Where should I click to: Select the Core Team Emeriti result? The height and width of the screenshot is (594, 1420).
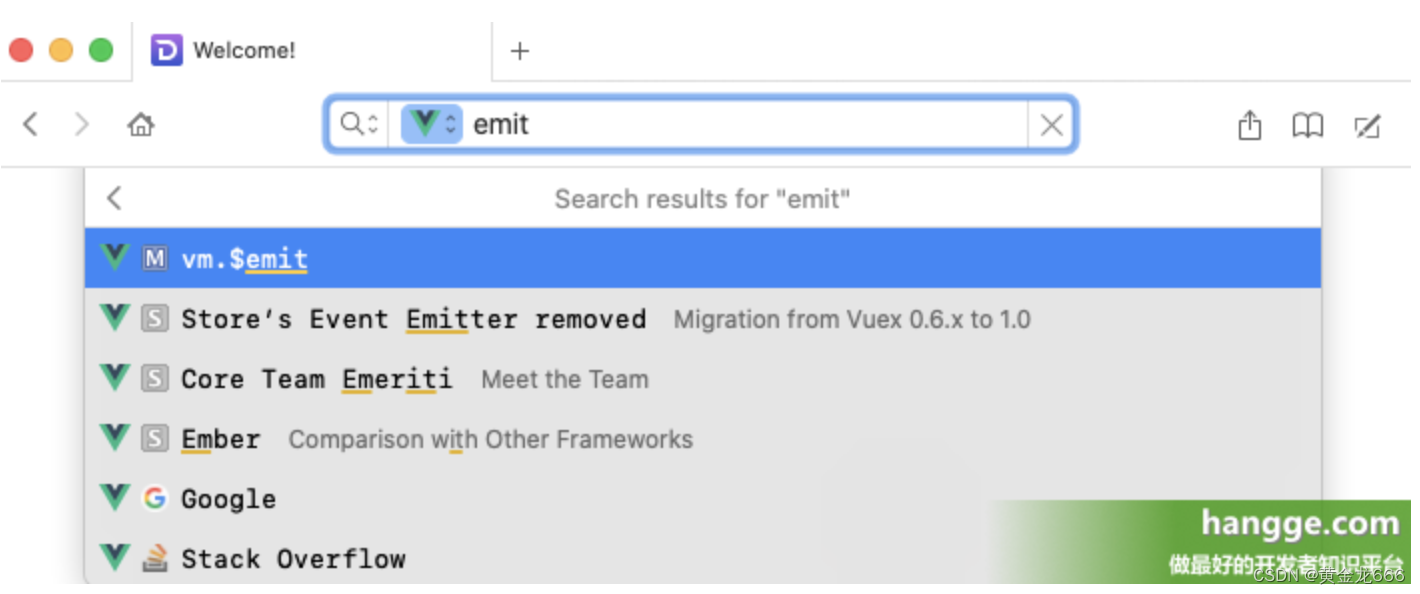click(703, 379)
